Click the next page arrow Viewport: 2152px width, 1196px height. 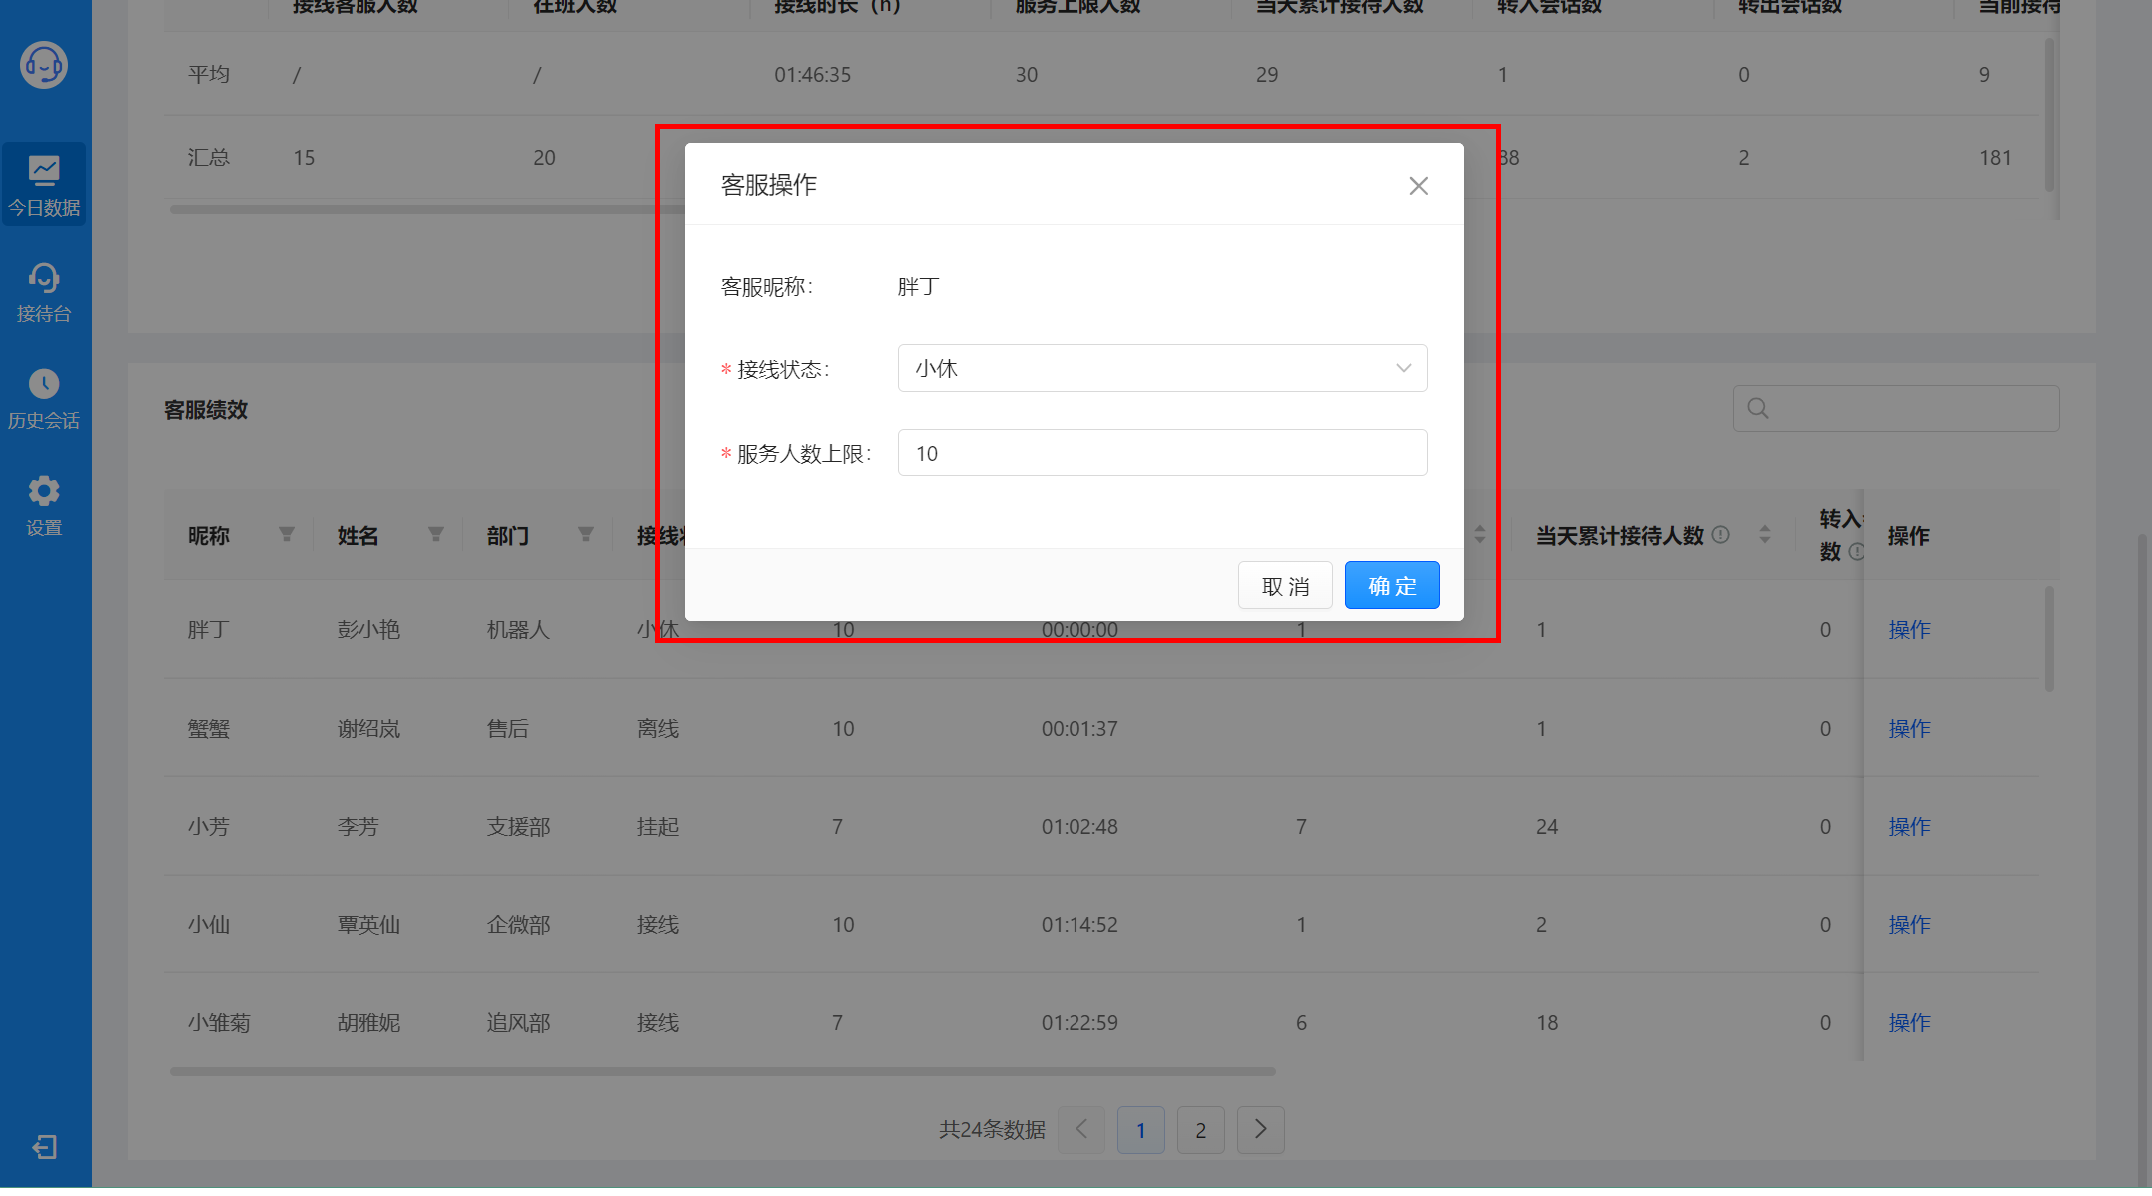click(x=1260, y=1130)
